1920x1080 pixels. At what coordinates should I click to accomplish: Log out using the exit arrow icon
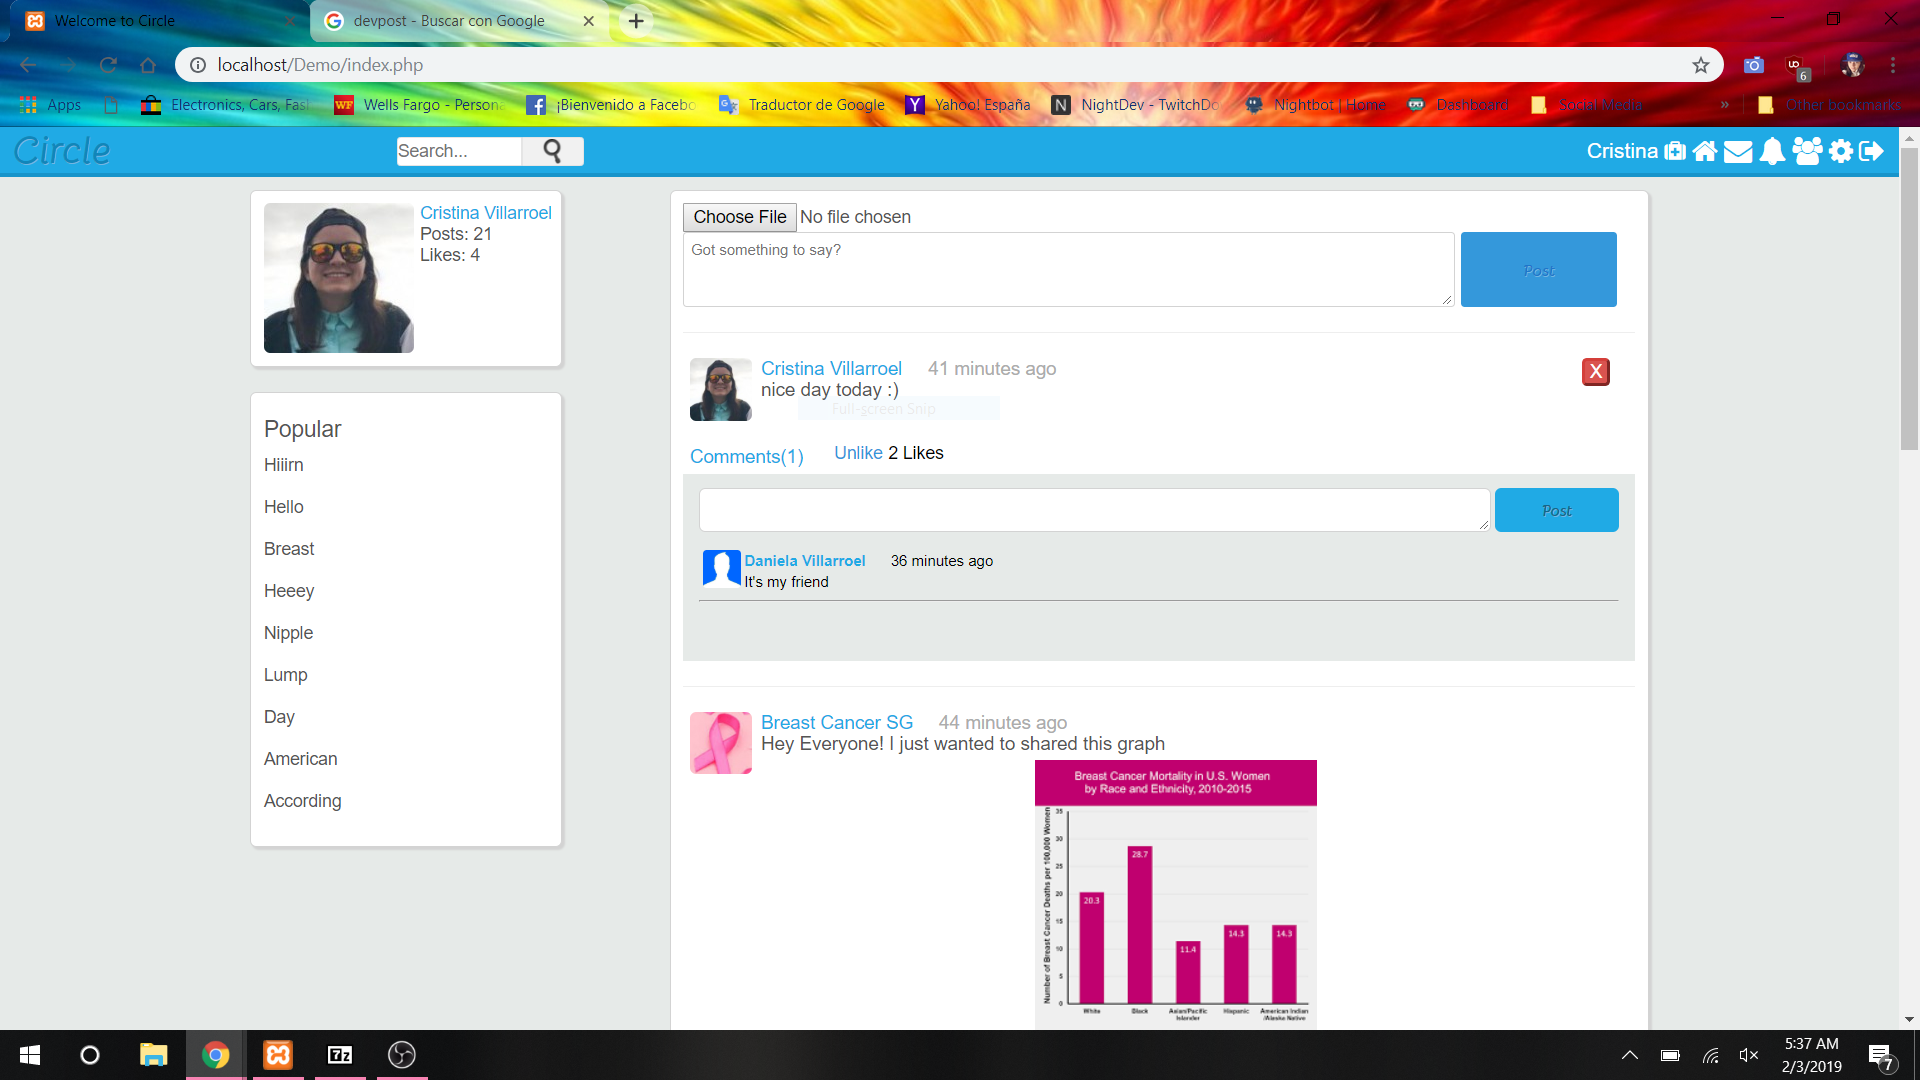1872,151
